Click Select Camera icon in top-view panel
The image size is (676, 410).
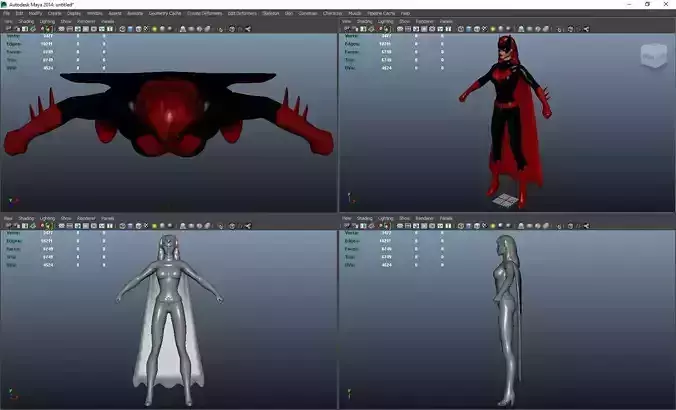pos(8,29)
